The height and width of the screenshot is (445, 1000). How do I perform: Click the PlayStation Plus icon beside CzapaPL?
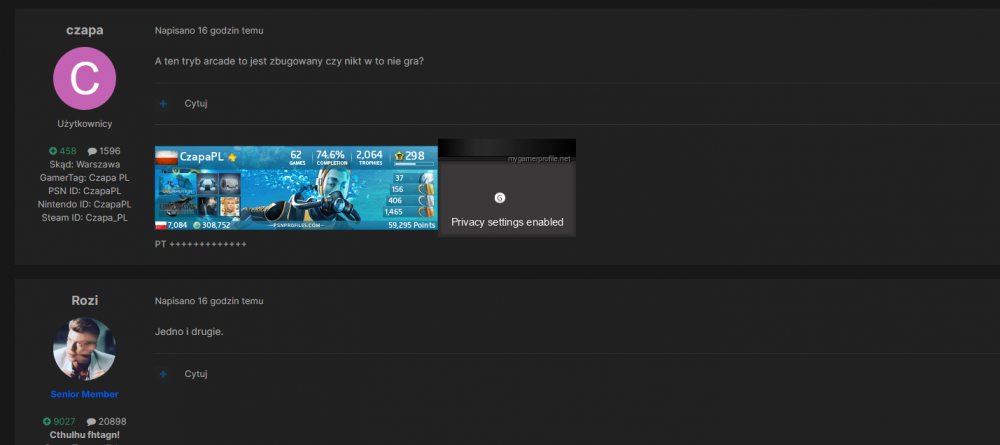232,157
